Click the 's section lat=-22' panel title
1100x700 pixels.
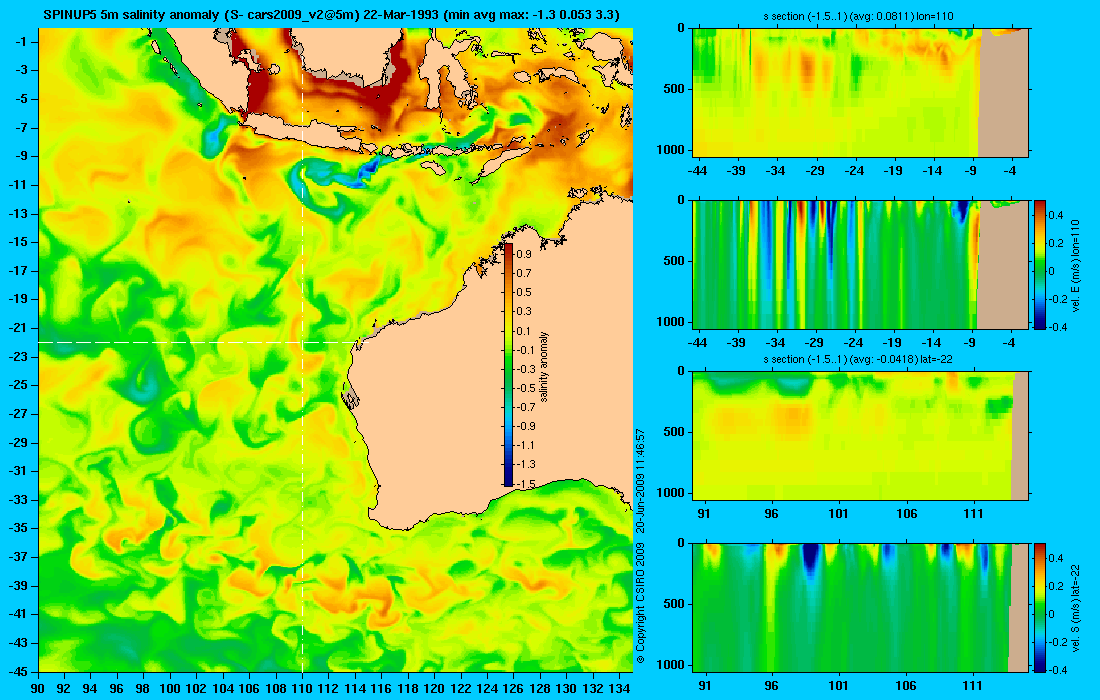point(858,359)
